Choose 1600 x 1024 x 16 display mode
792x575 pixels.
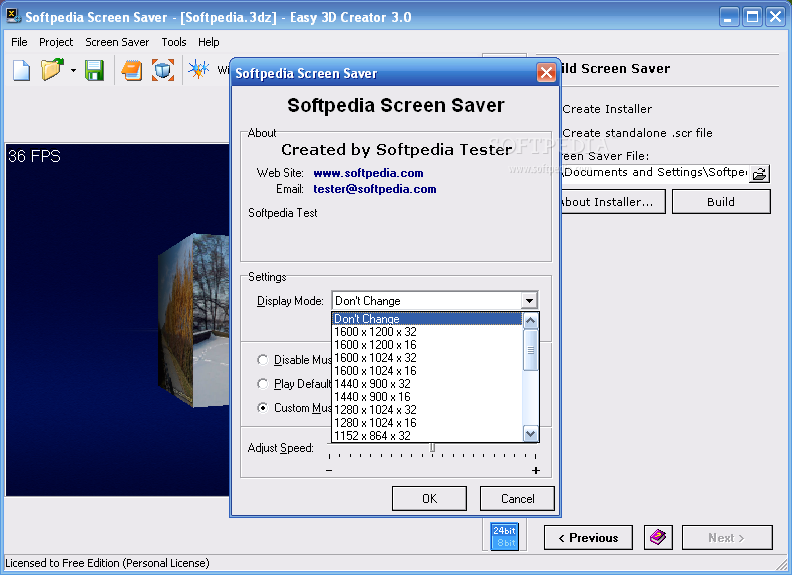tap(427, 371)
